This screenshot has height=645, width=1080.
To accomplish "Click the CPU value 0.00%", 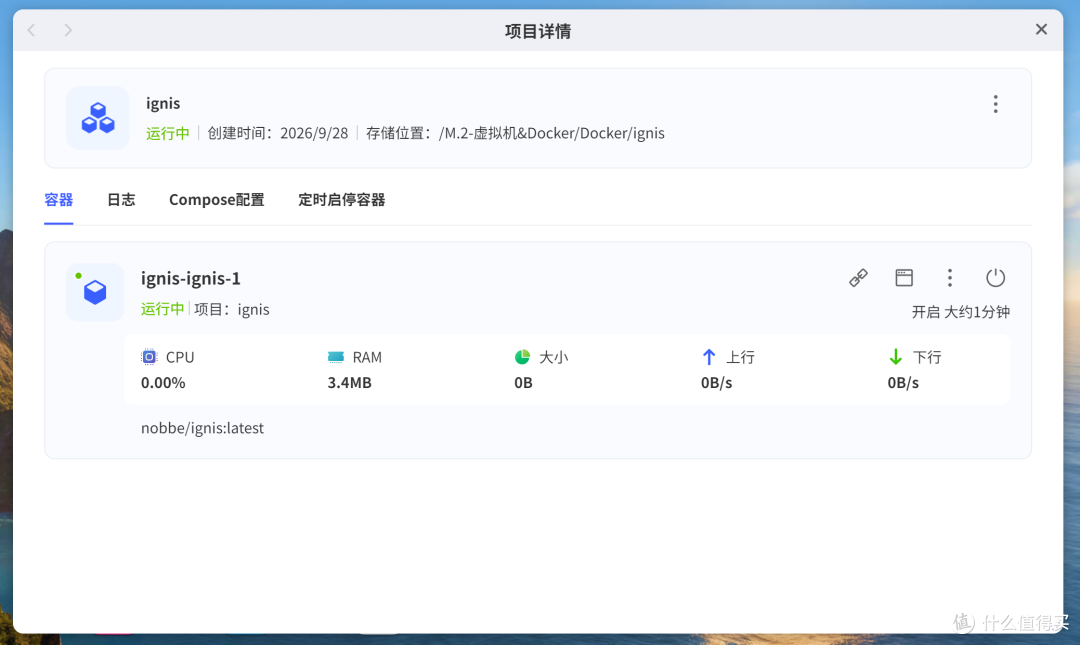I will pos(163,382).
